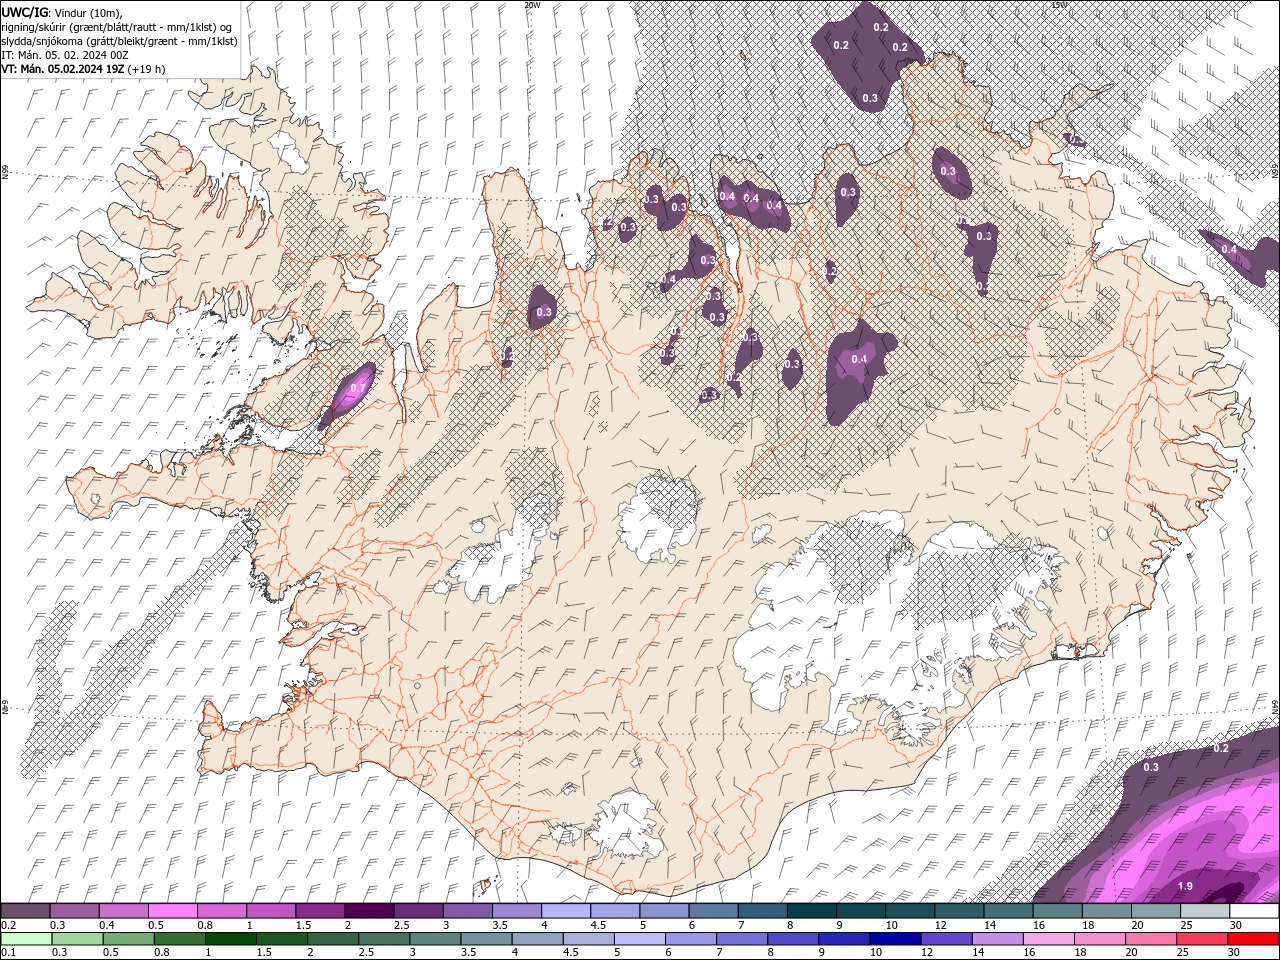Pick the pale pink swatch labeled 16, lower row
The width and height of the screenshot is (1280, 960).
tap(1047, 939)
